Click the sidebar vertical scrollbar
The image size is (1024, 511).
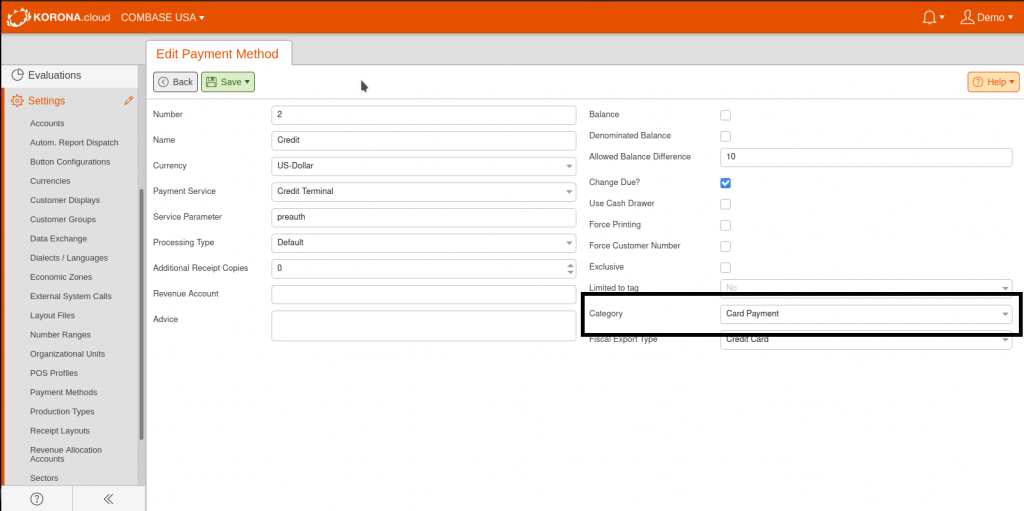coord(141,314)
